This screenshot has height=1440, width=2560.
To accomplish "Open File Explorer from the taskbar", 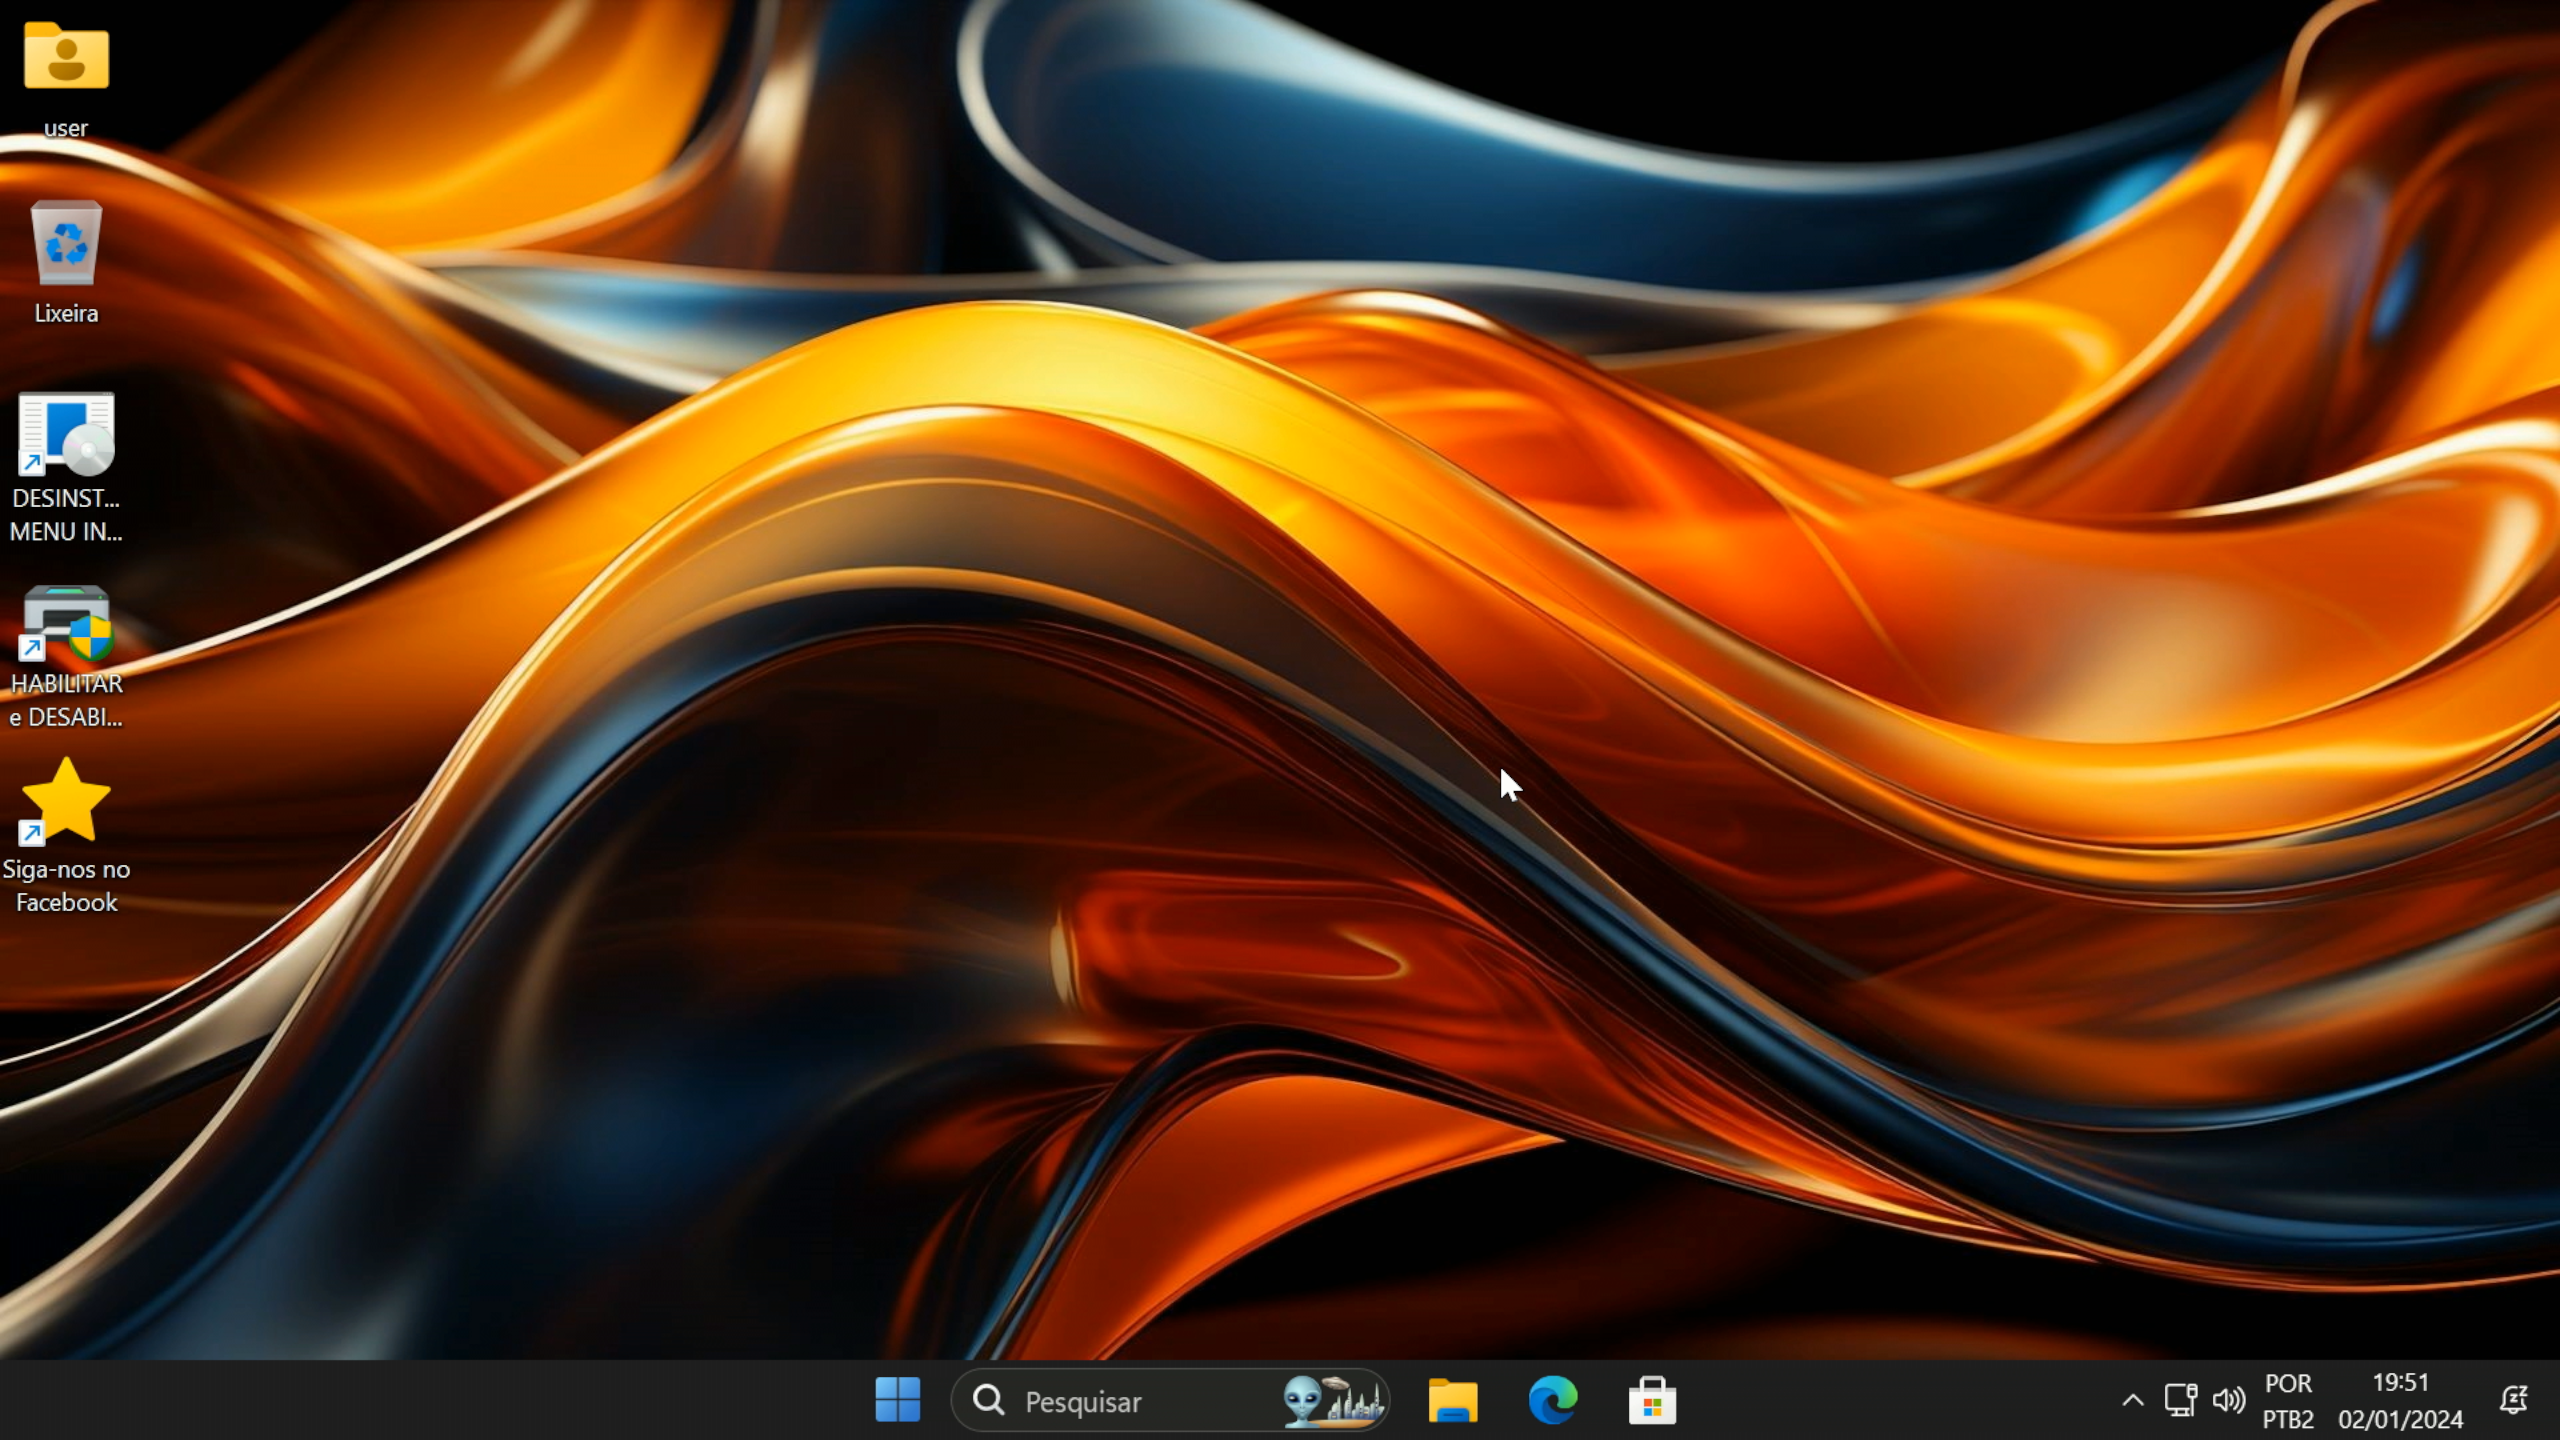I will point(1452,1400).
